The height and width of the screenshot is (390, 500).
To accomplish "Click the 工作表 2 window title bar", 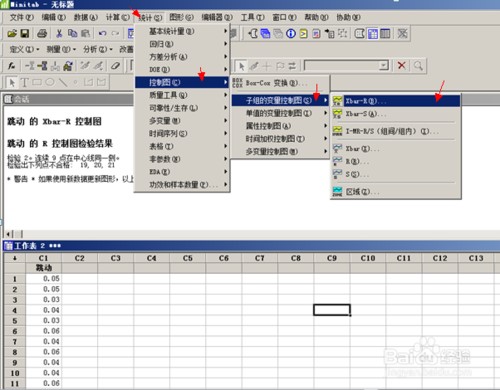I will tap(252, 246).
